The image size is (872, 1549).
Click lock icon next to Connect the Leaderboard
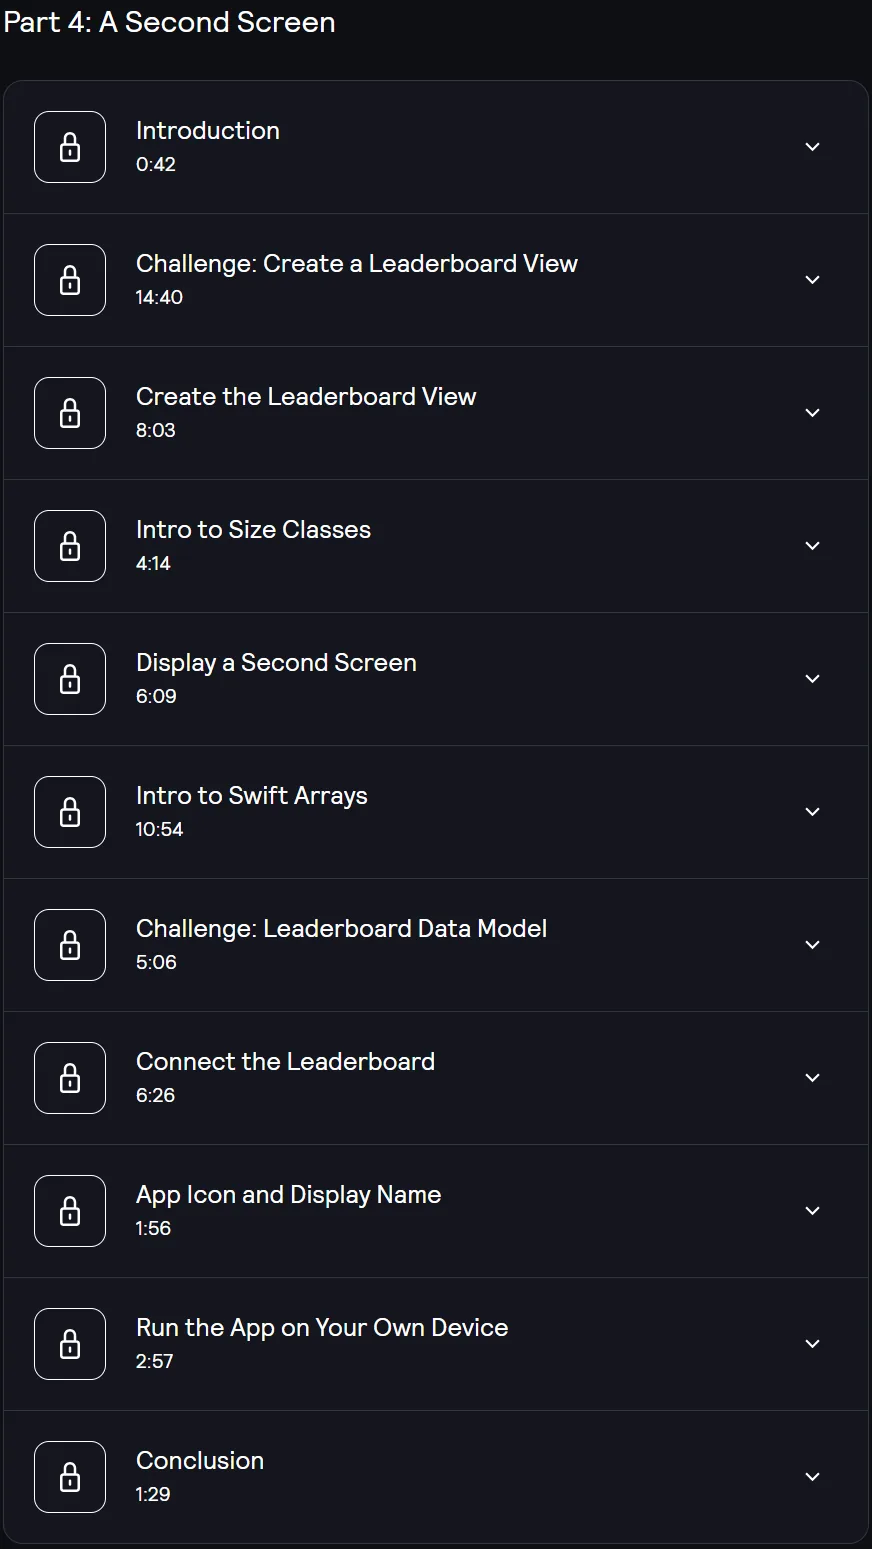(70, 1078)
